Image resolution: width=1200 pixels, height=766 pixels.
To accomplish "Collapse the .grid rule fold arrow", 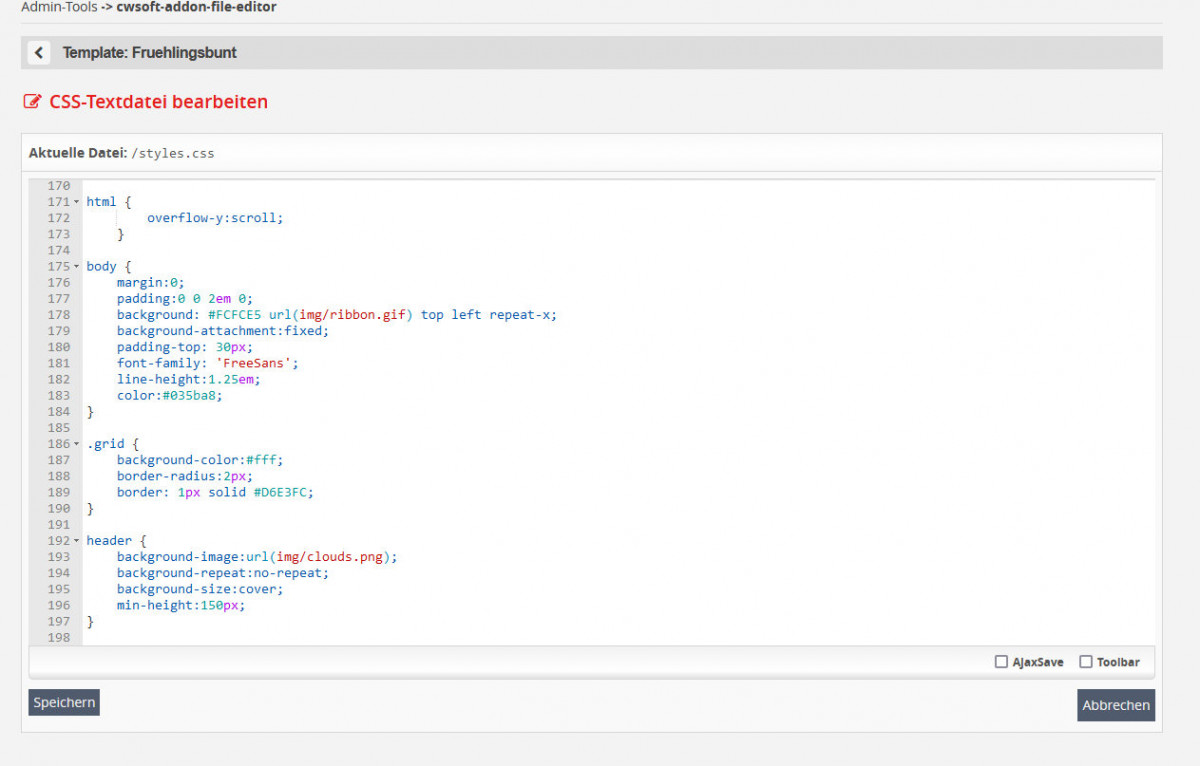I will pyautogui.click(x=76, y=444).
